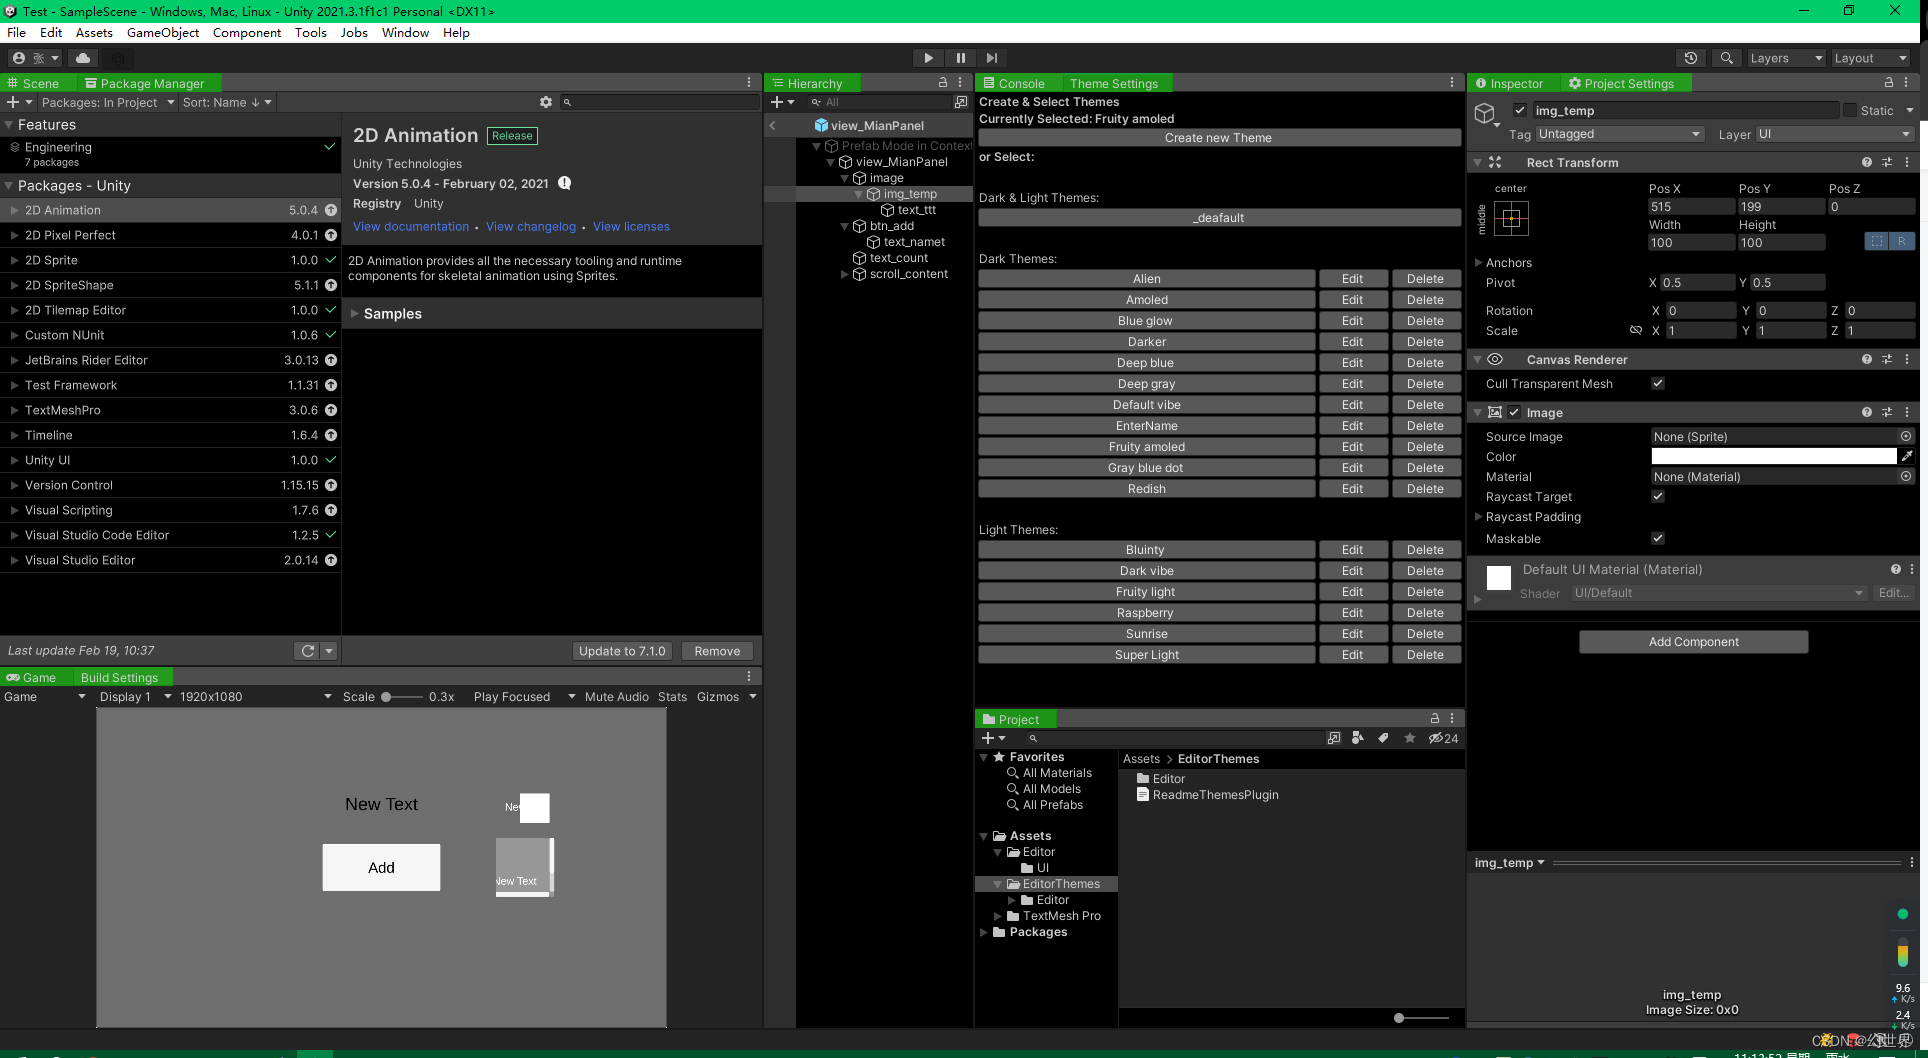Open the global search magnifier icon
Image resolution: width=1928 pixels, height=1058 pixels.
pos(1726,58)
